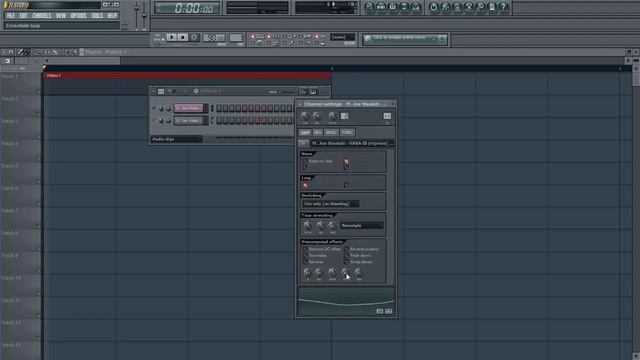
Task: Open the VIEW menu
Action: 60,16
